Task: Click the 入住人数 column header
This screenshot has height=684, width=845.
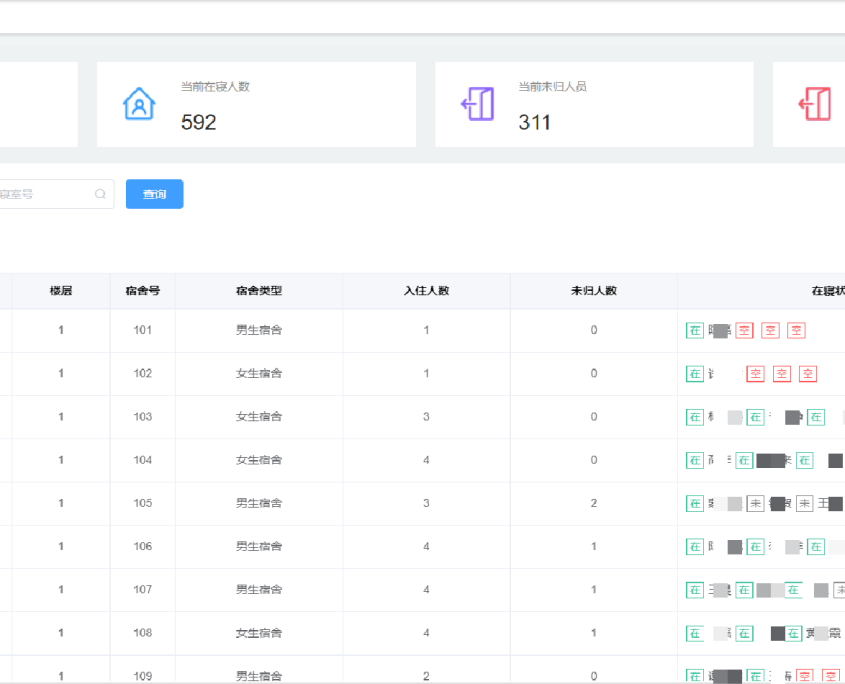Action: [426, 291]
